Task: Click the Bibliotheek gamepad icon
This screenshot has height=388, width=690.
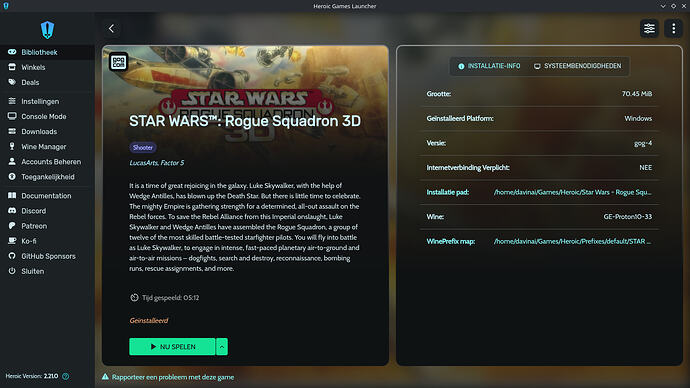Action: coord(12,52)
